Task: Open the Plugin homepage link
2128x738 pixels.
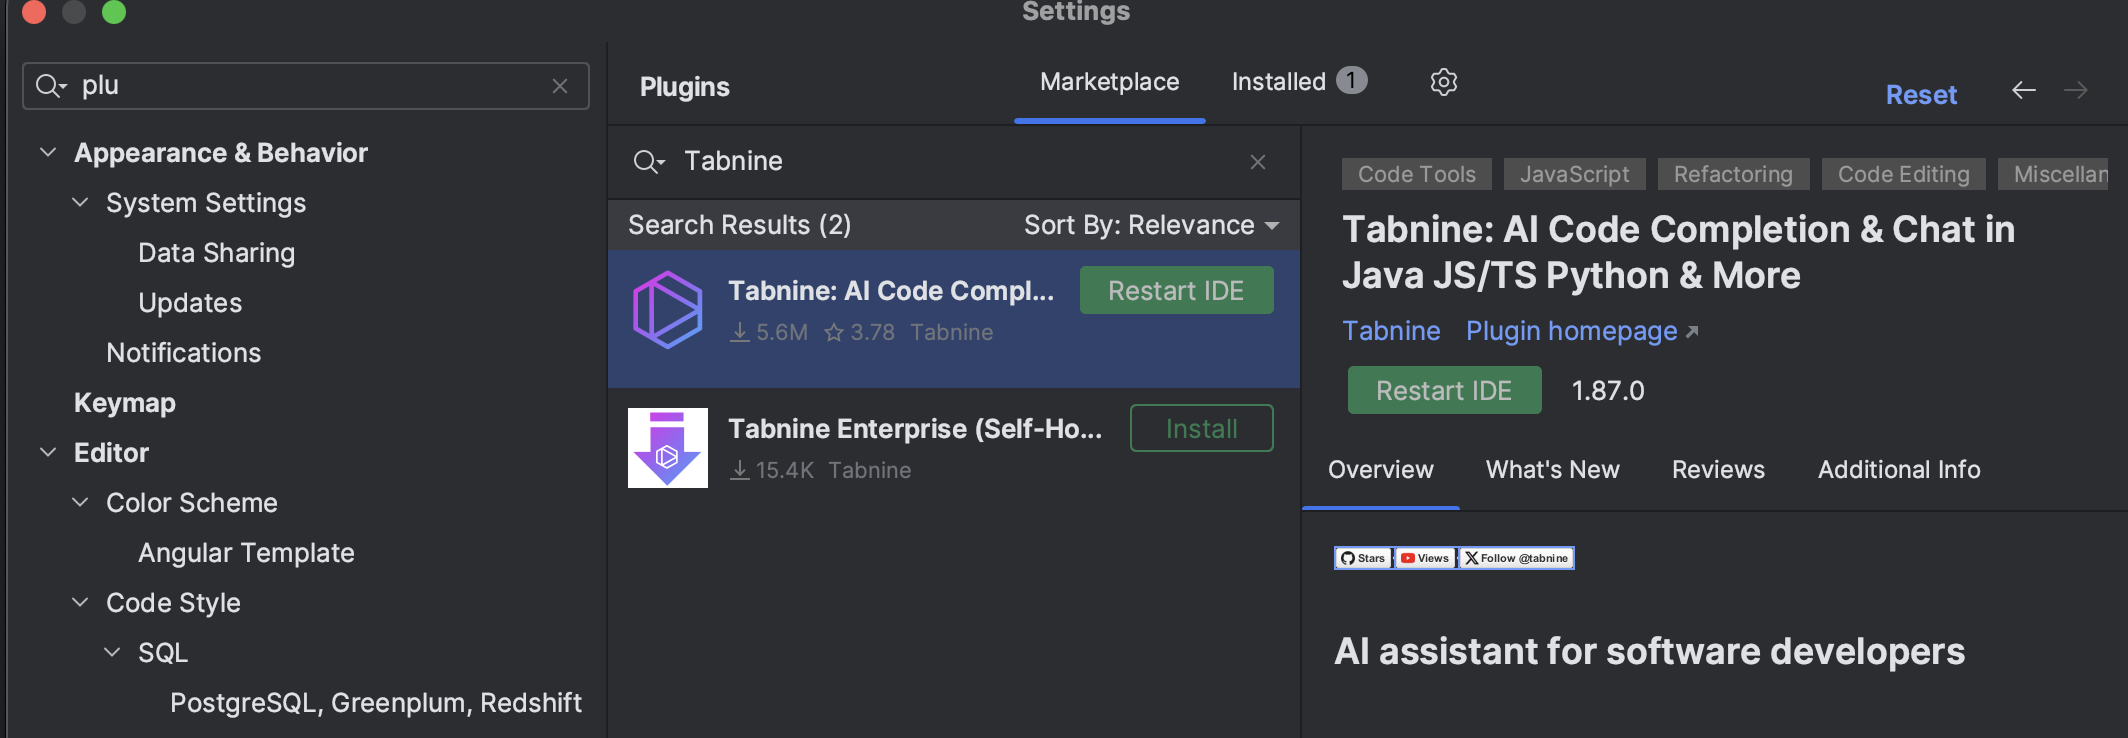Action: pos(1582,331)
